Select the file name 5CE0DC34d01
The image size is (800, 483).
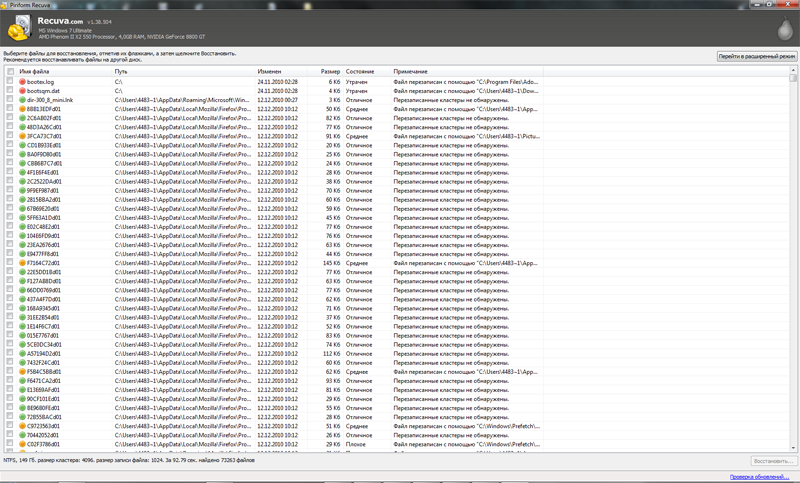(x=44, y=344)
